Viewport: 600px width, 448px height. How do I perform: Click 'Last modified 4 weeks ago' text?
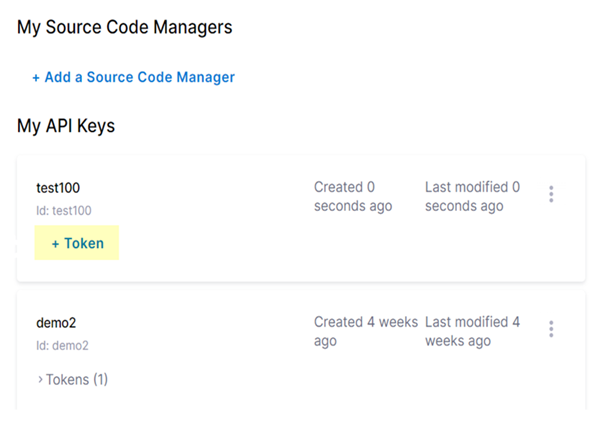click(472, 331)
